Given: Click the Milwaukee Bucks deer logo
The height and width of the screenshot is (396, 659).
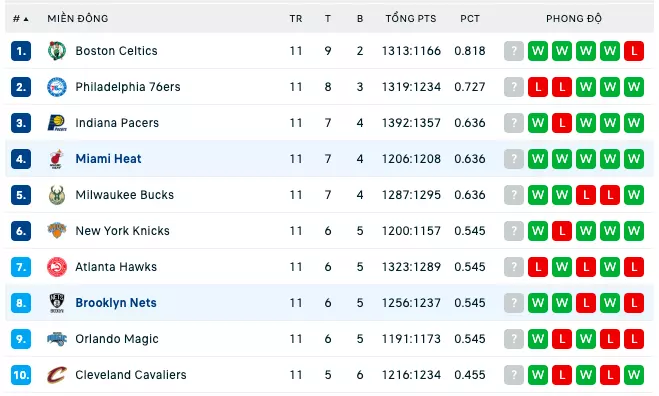Looking at the screenshot, I should click(x=57, y=195).
